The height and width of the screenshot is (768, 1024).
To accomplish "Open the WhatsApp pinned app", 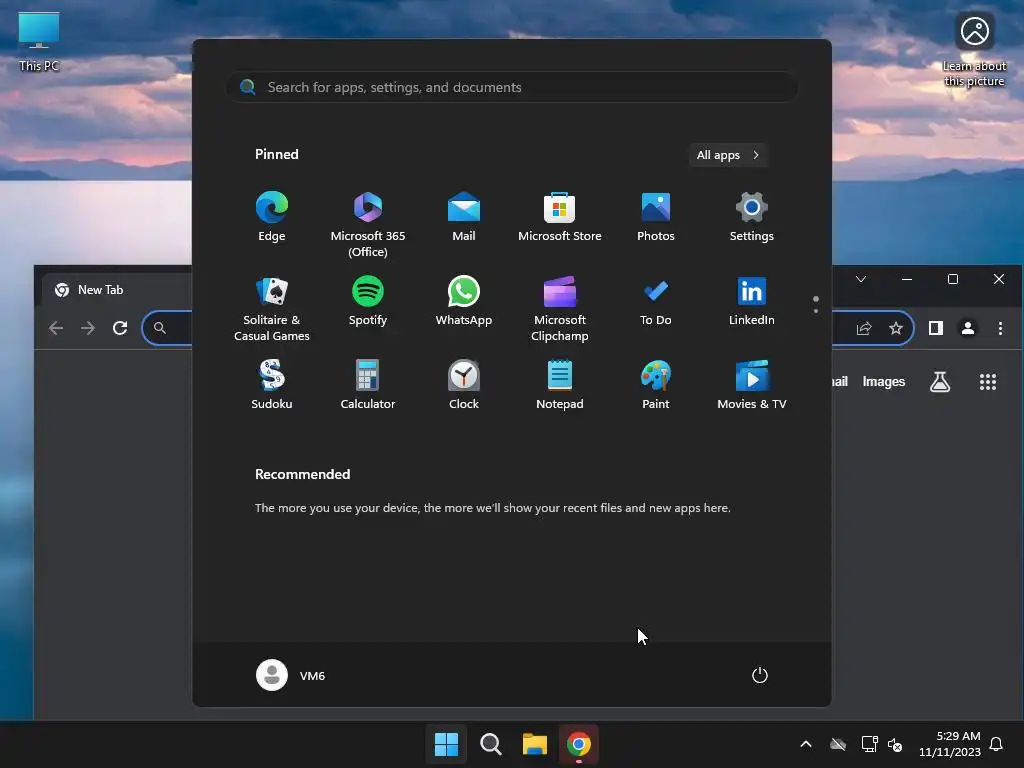I will 464,301.
